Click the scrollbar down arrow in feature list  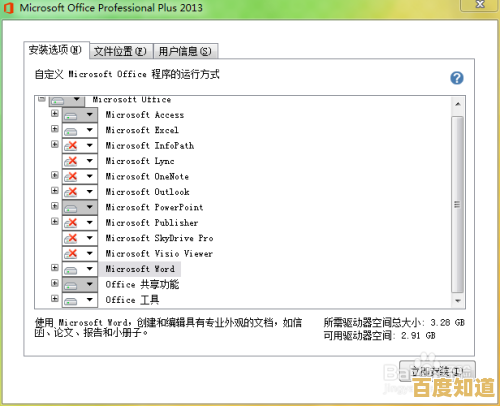(x=458, y=301)
